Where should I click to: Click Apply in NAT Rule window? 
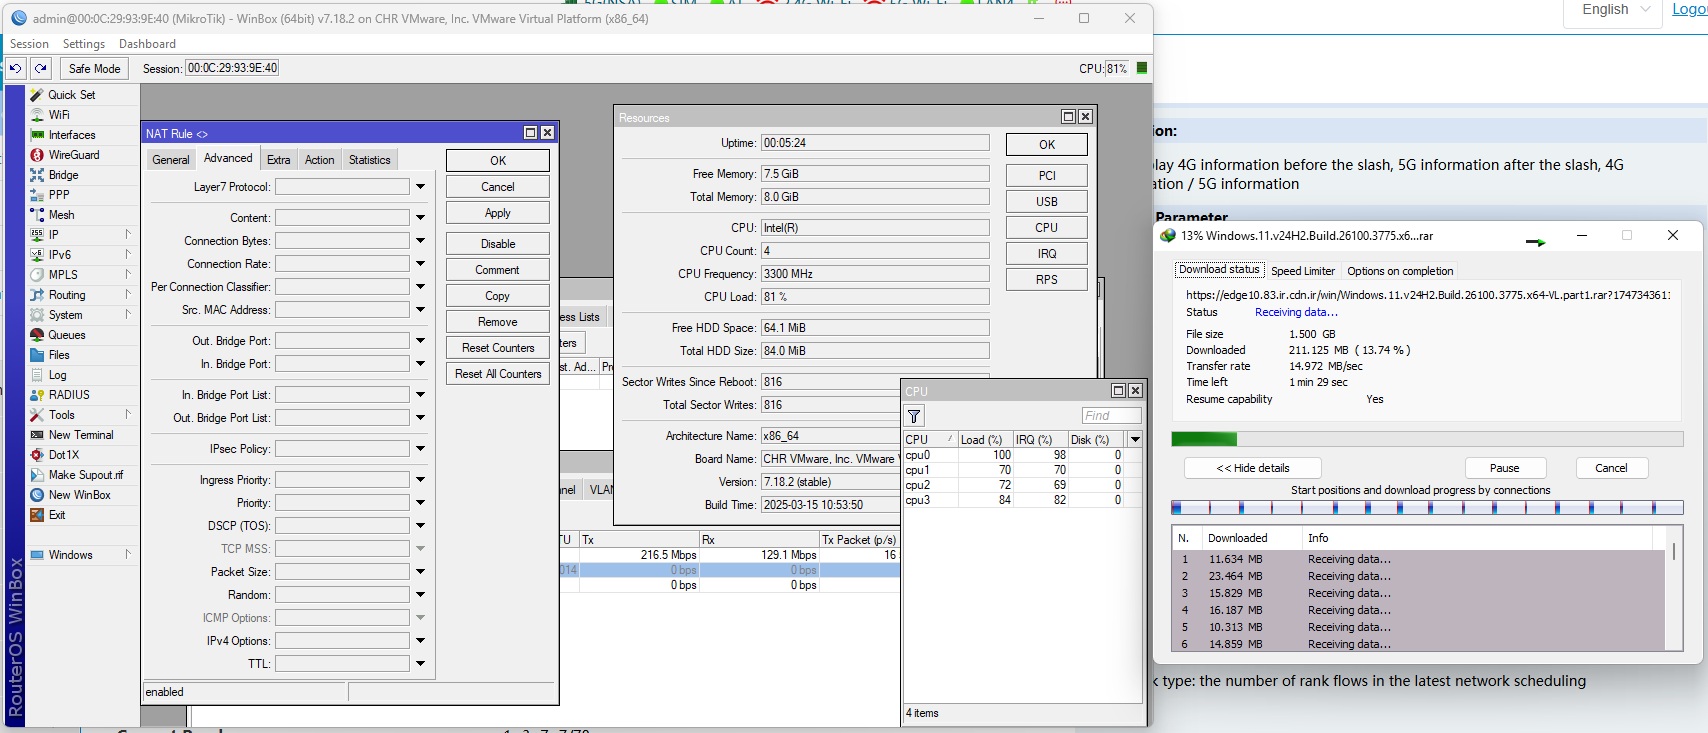coord(498,213)
